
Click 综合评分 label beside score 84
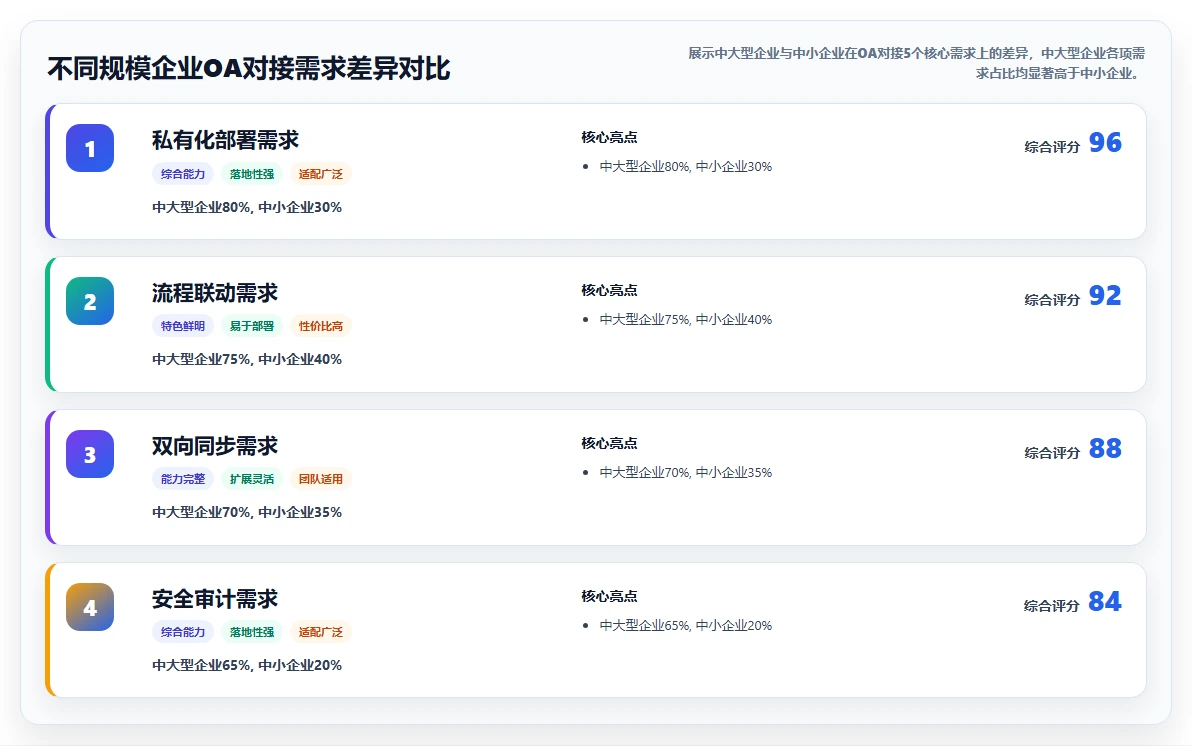point(1051,606)
